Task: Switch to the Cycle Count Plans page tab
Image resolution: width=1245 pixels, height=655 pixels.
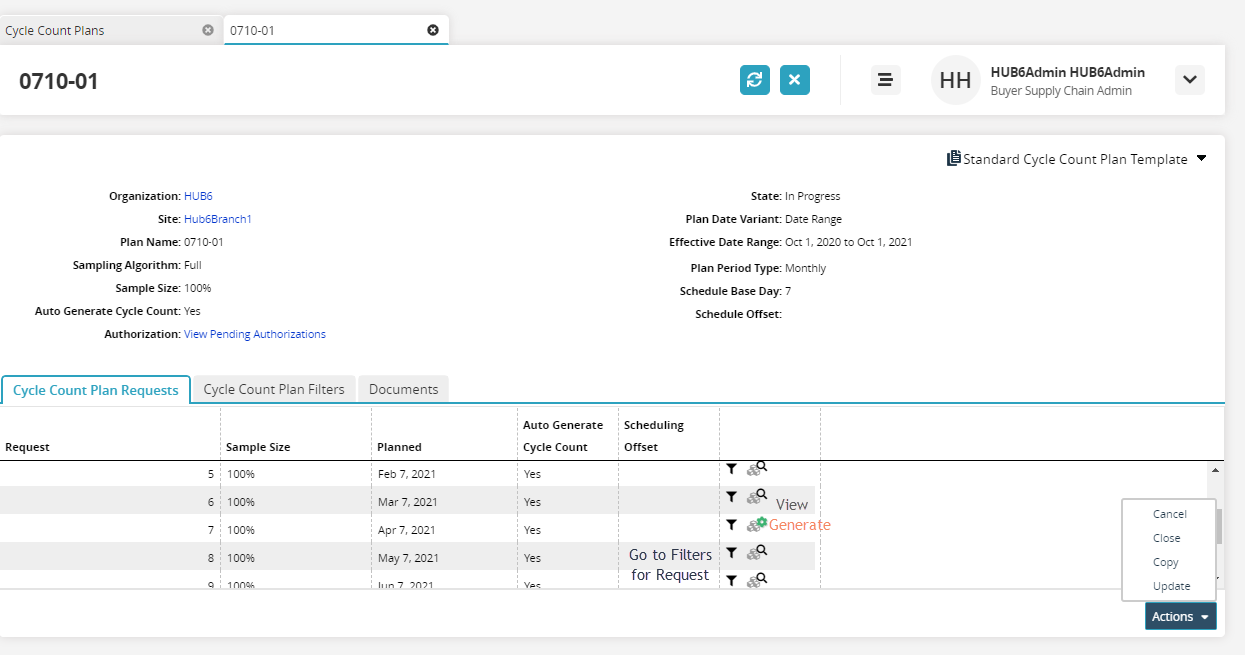Action: (55, 30)
